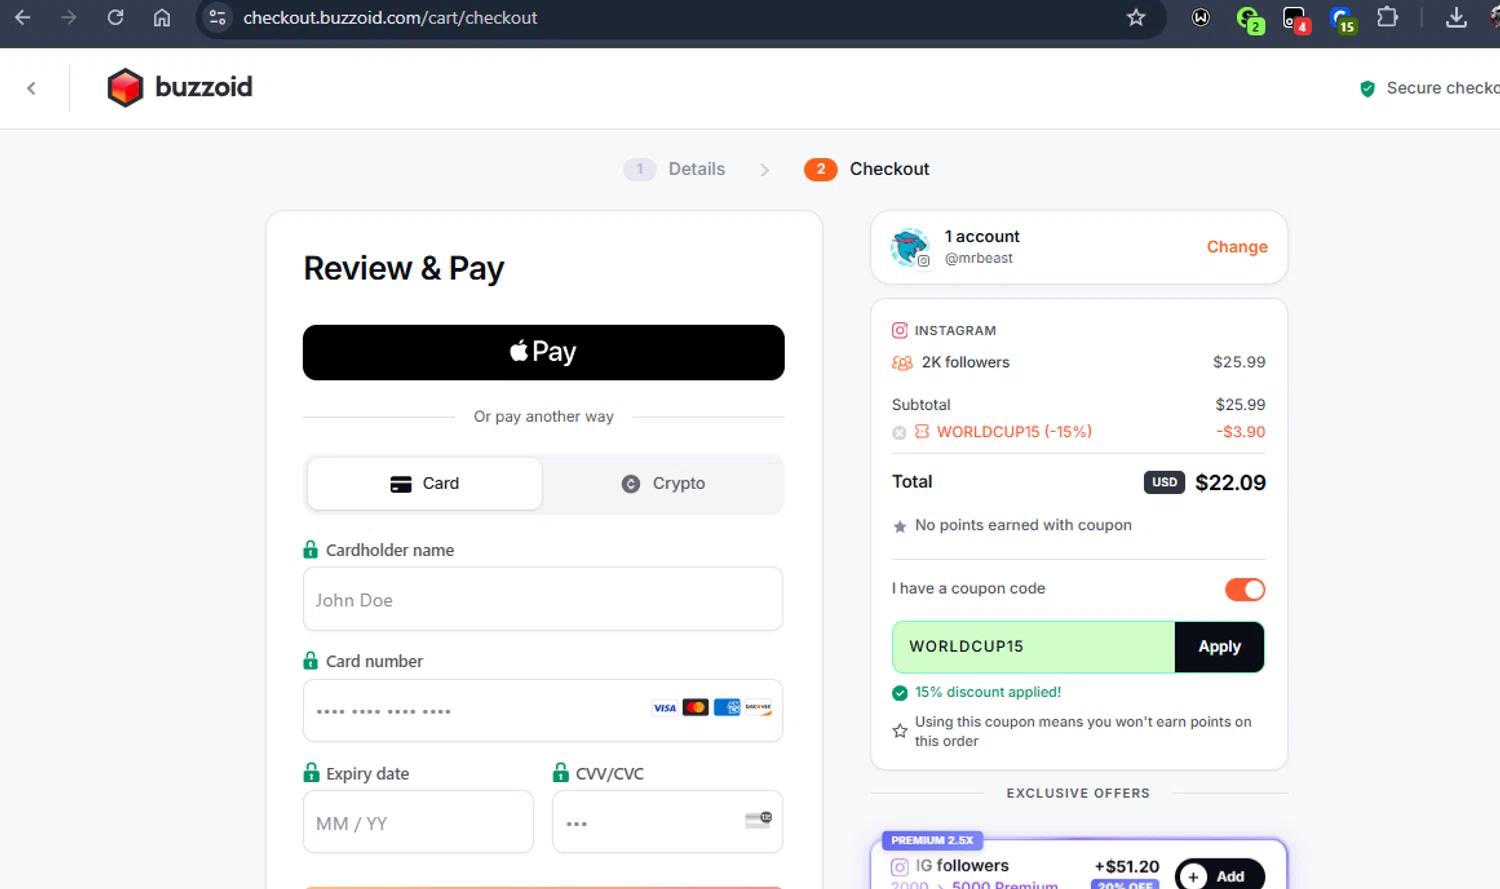Open the browser extensions puzzle icon
This screenshot has height=889, width=1500.
[x=1388, y=17]
